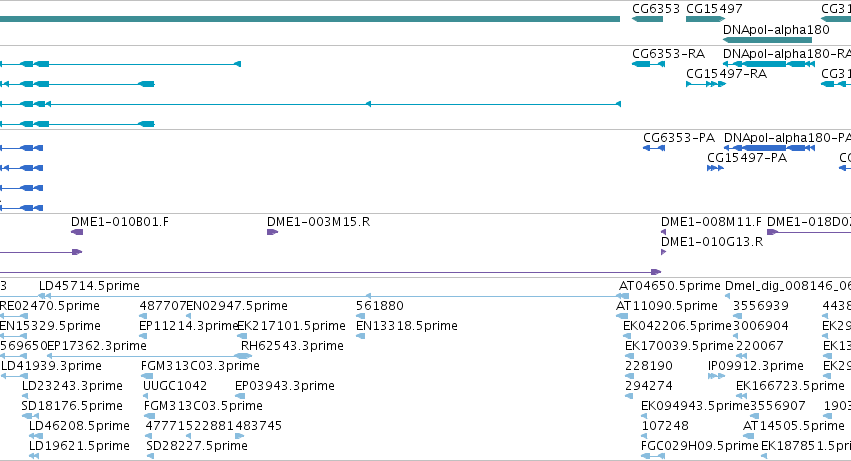Select the CG15497-PA coding feature
This screenshot has width=851, height=461.
715,168
